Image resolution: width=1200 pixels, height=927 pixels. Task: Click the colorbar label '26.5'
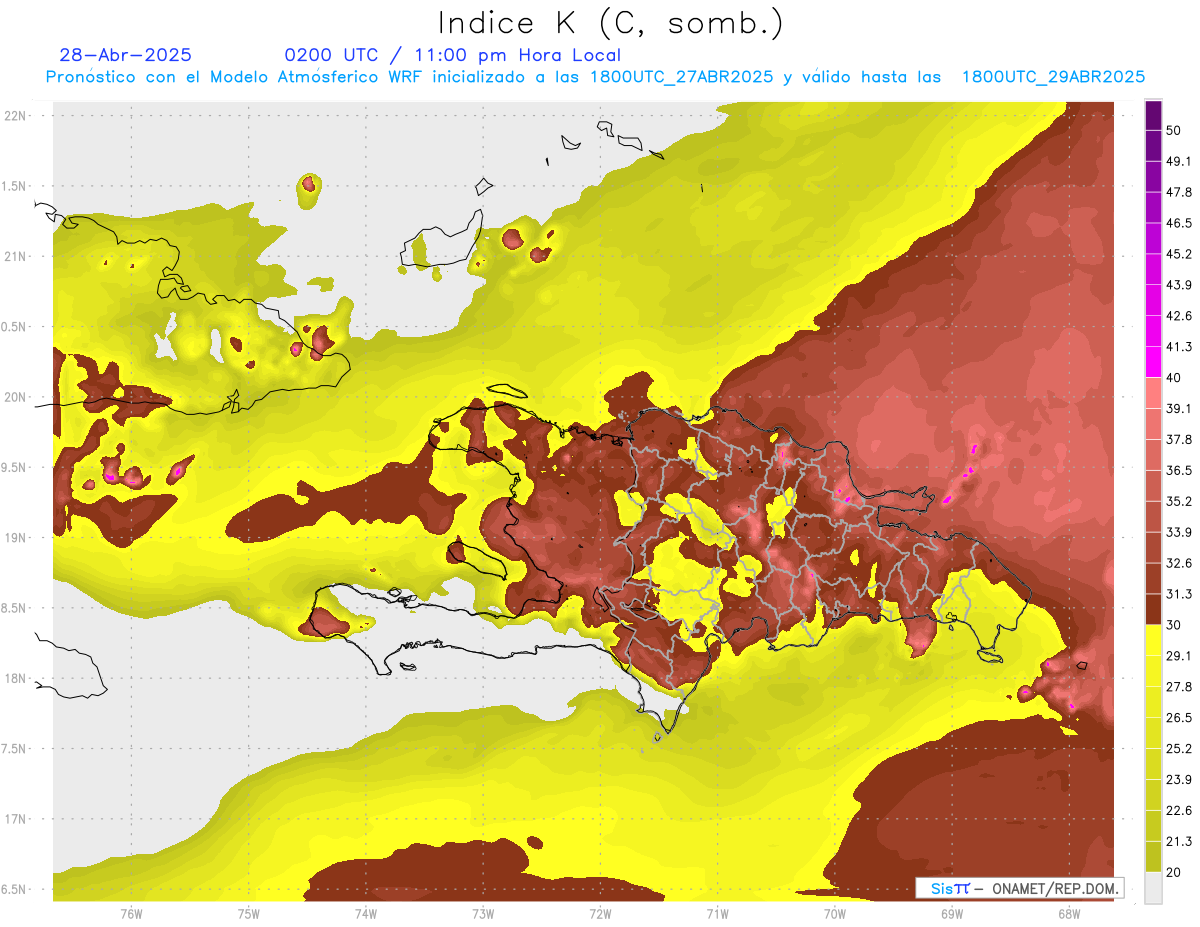coord(1178,718)
